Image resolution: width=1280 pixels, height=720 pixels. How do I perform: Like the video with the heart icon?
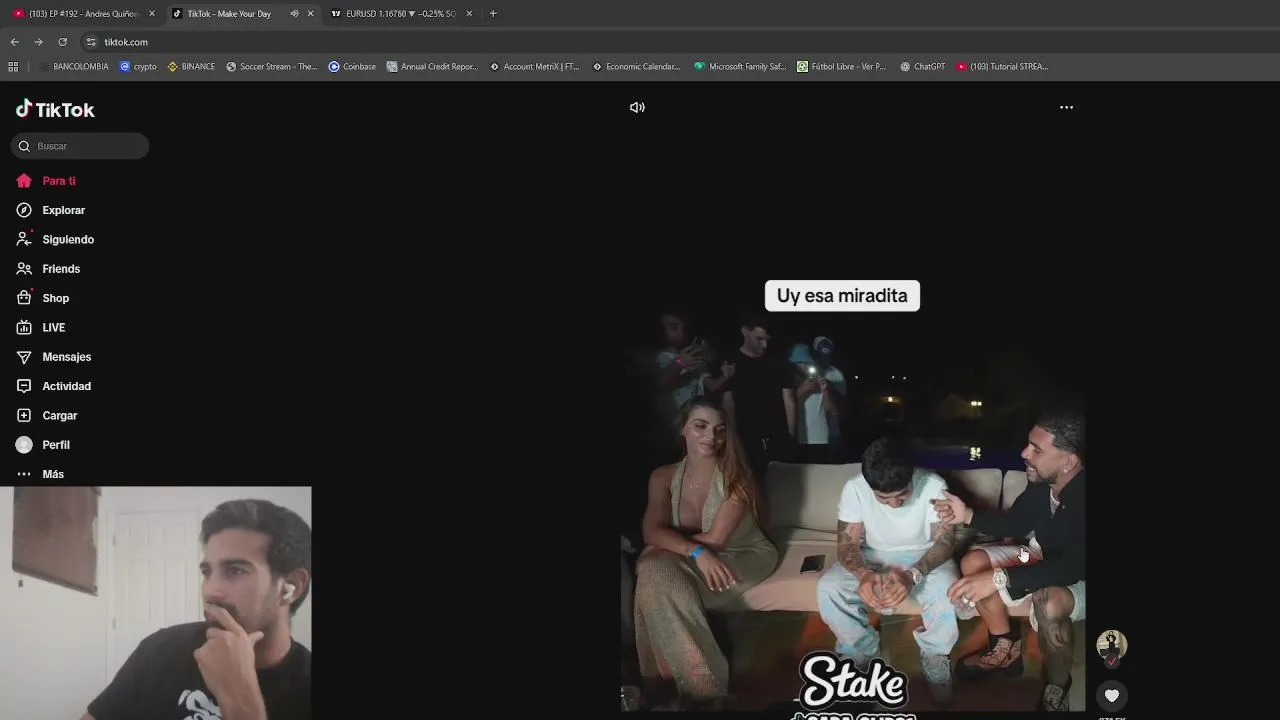pyautogui.click(x=1111, y=695)
